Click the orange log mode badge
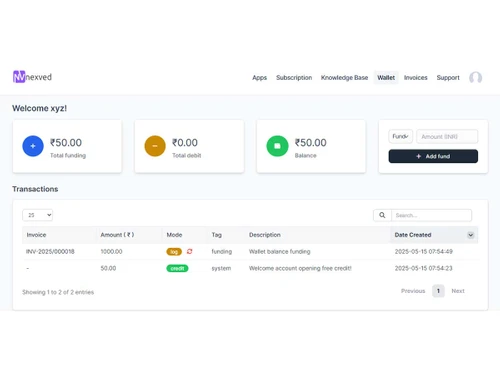500x375 pixels. [x=174, y=252]
